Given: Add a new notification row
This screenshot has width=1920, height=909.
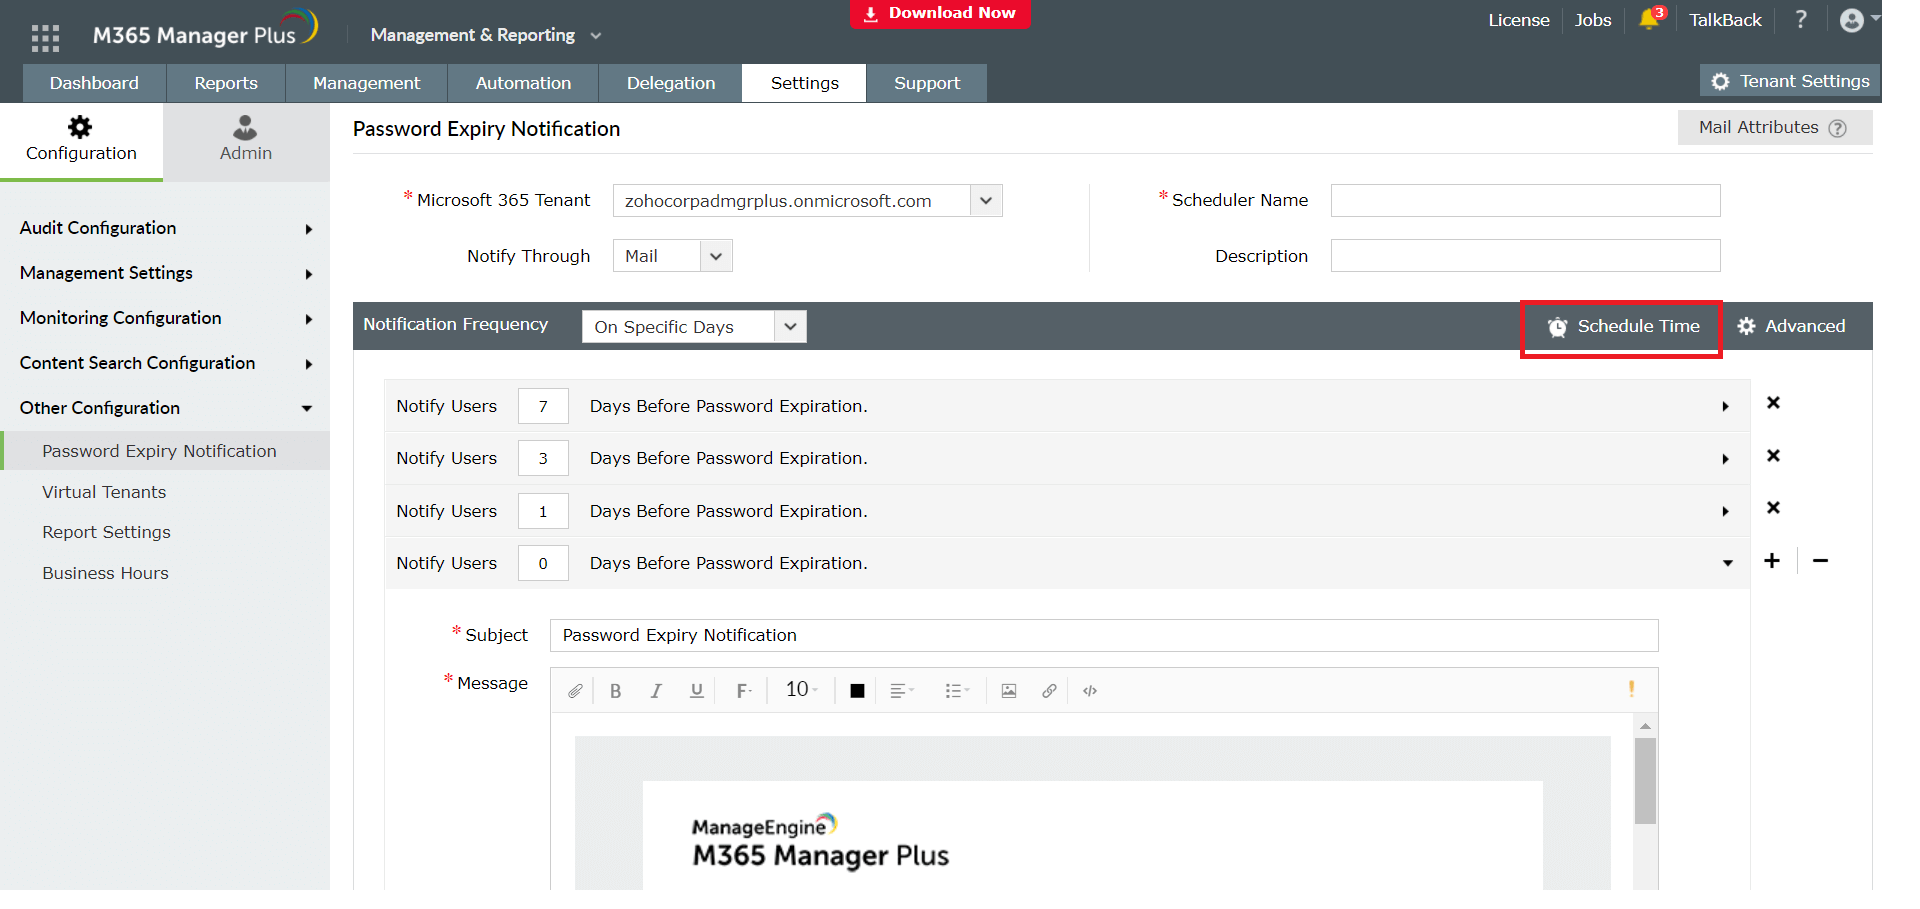Looking at the screenshot, I should coord(1772,561).
